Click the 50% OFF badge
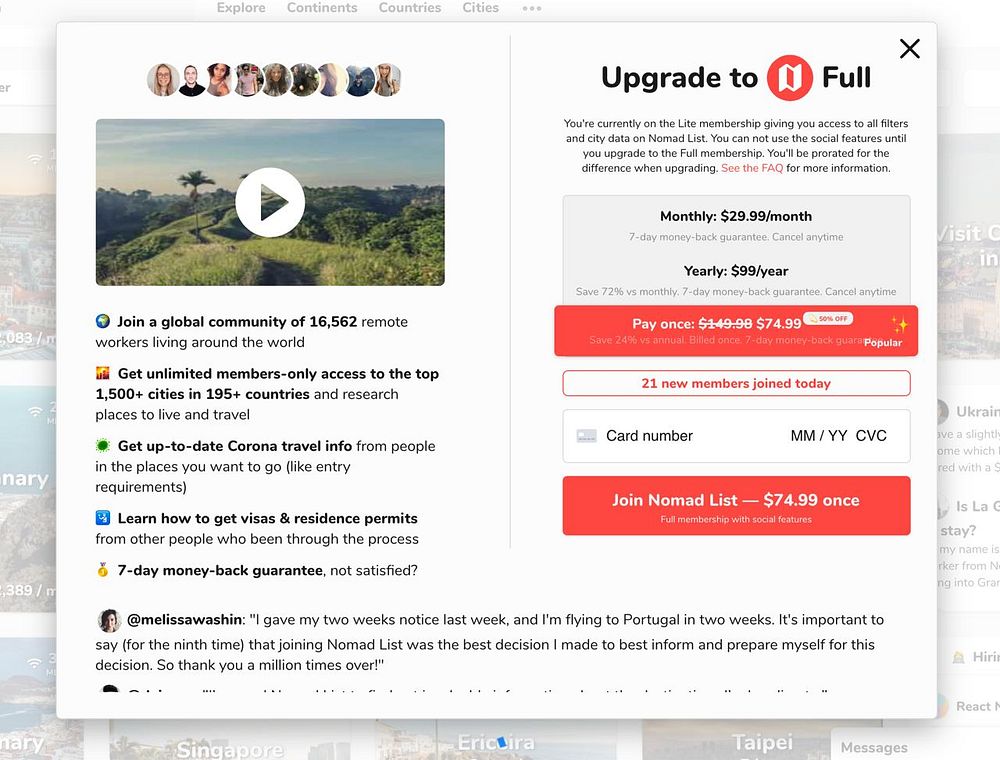Viewport: 1000px width, 760px height. coord(828,318)
